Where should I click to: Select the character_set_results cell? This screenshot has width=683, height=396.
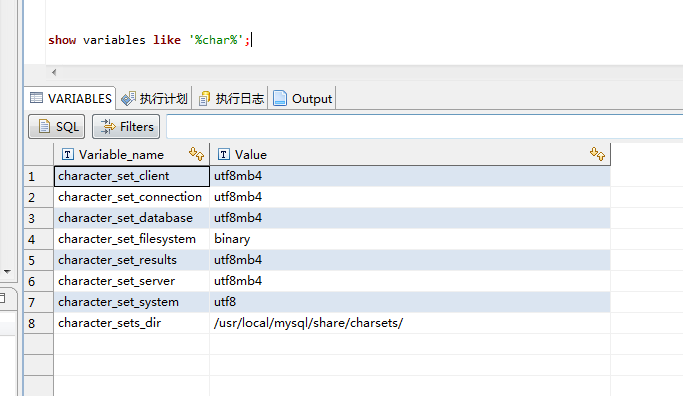[132, 260]
